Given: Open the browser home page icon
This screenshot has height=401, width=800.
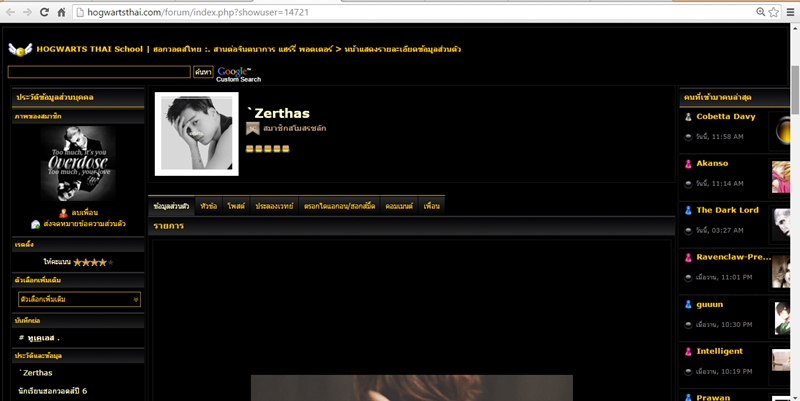Looking at the screenshot, I should coord(61,12).
